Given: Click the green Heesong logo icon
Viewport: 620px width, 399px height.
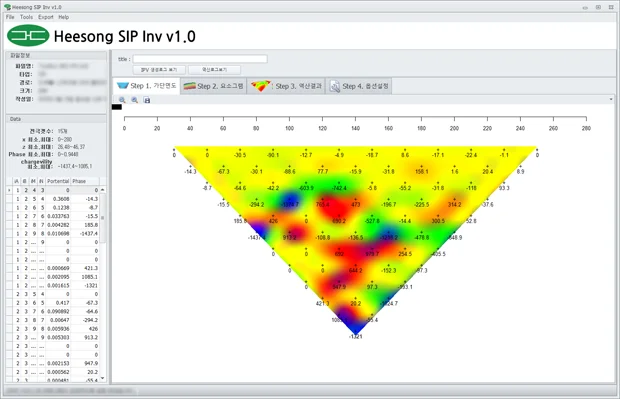Looking at the screenshot, I should 28,36.
